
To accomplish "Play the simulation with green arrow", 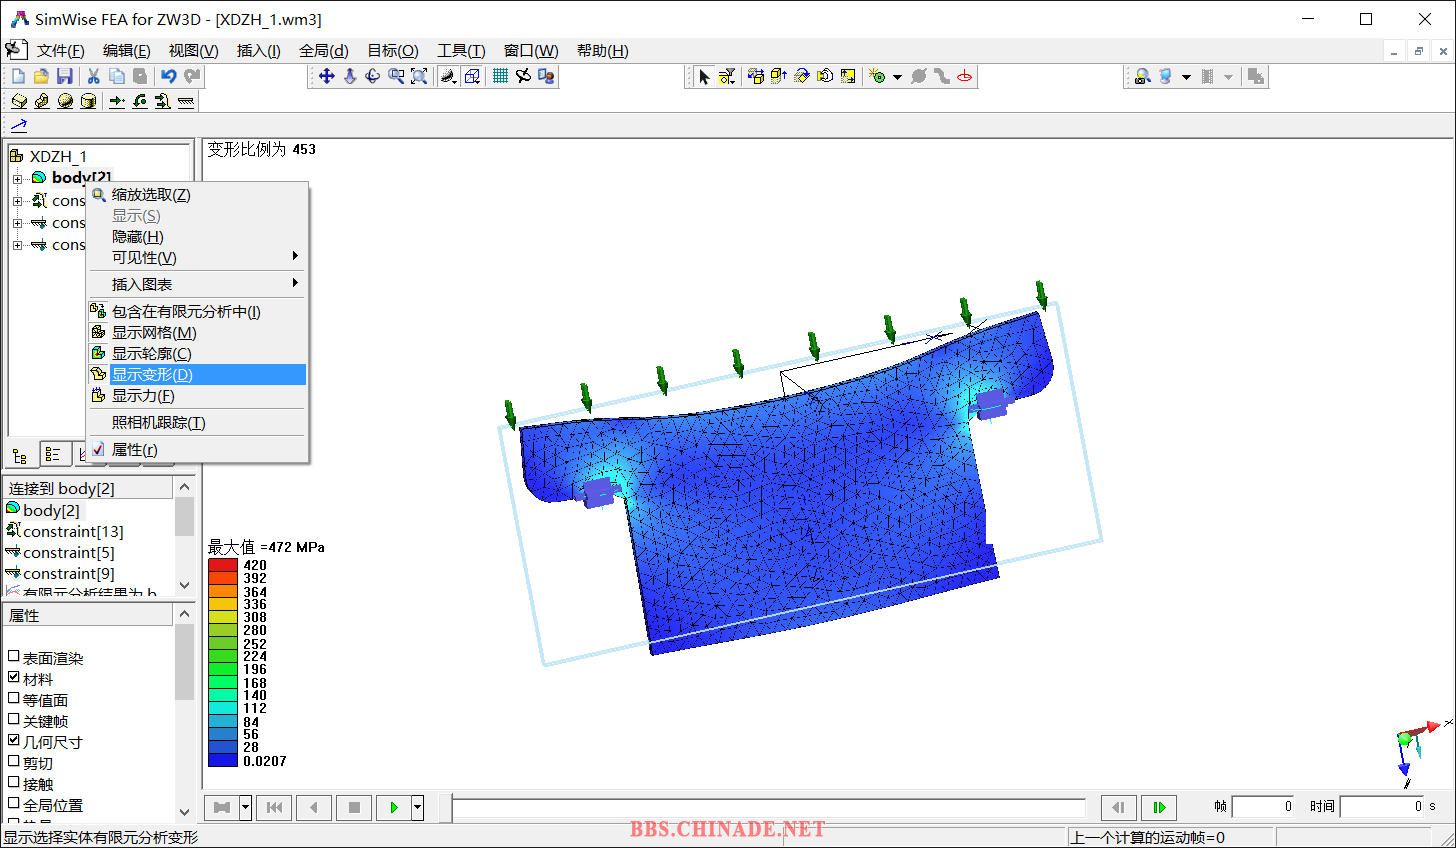I will coord(394,807).
